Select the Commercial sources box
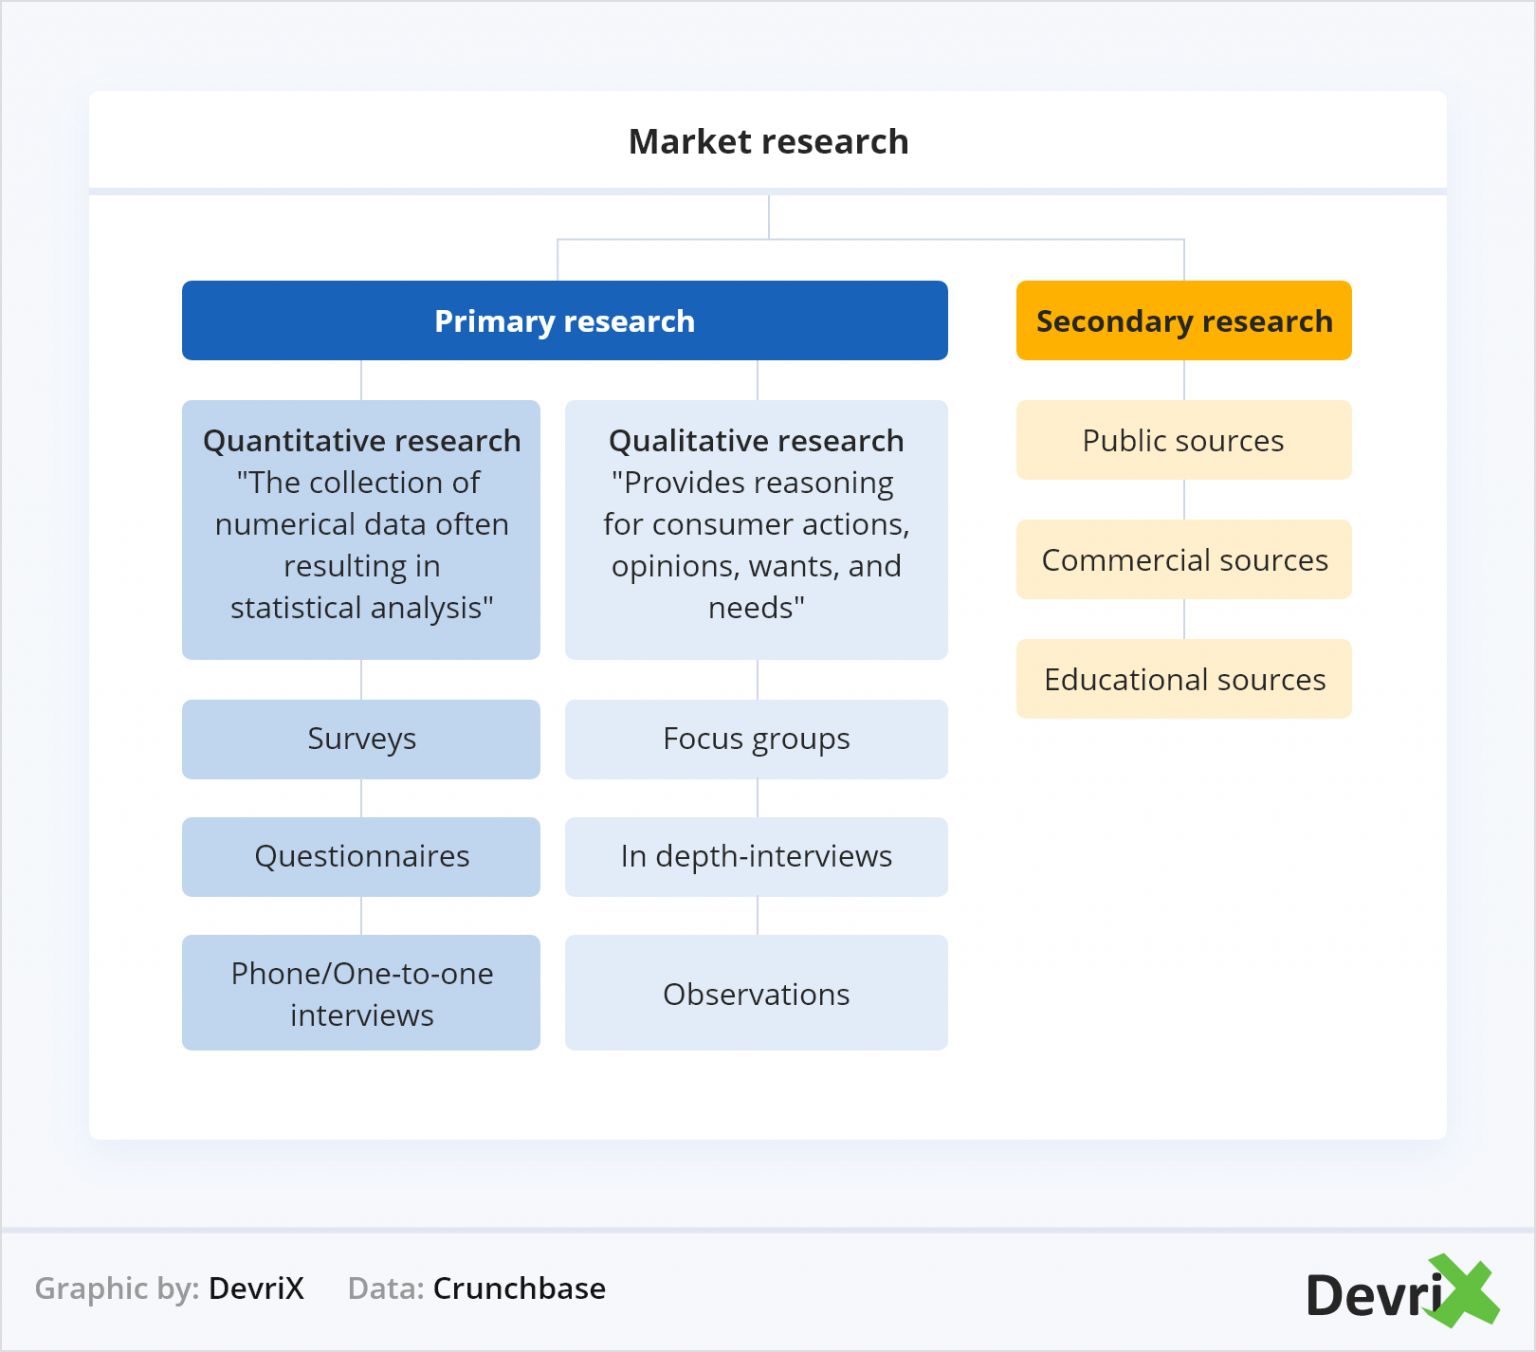 pos(1183,560)
